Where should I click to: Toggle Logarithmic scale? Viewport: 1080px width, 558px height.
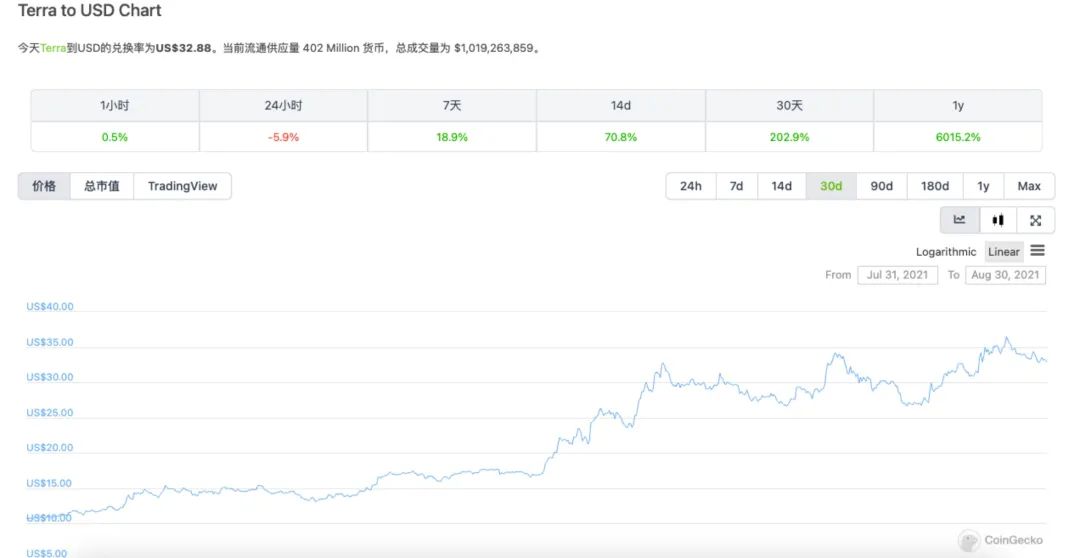(x=946, y=252)
